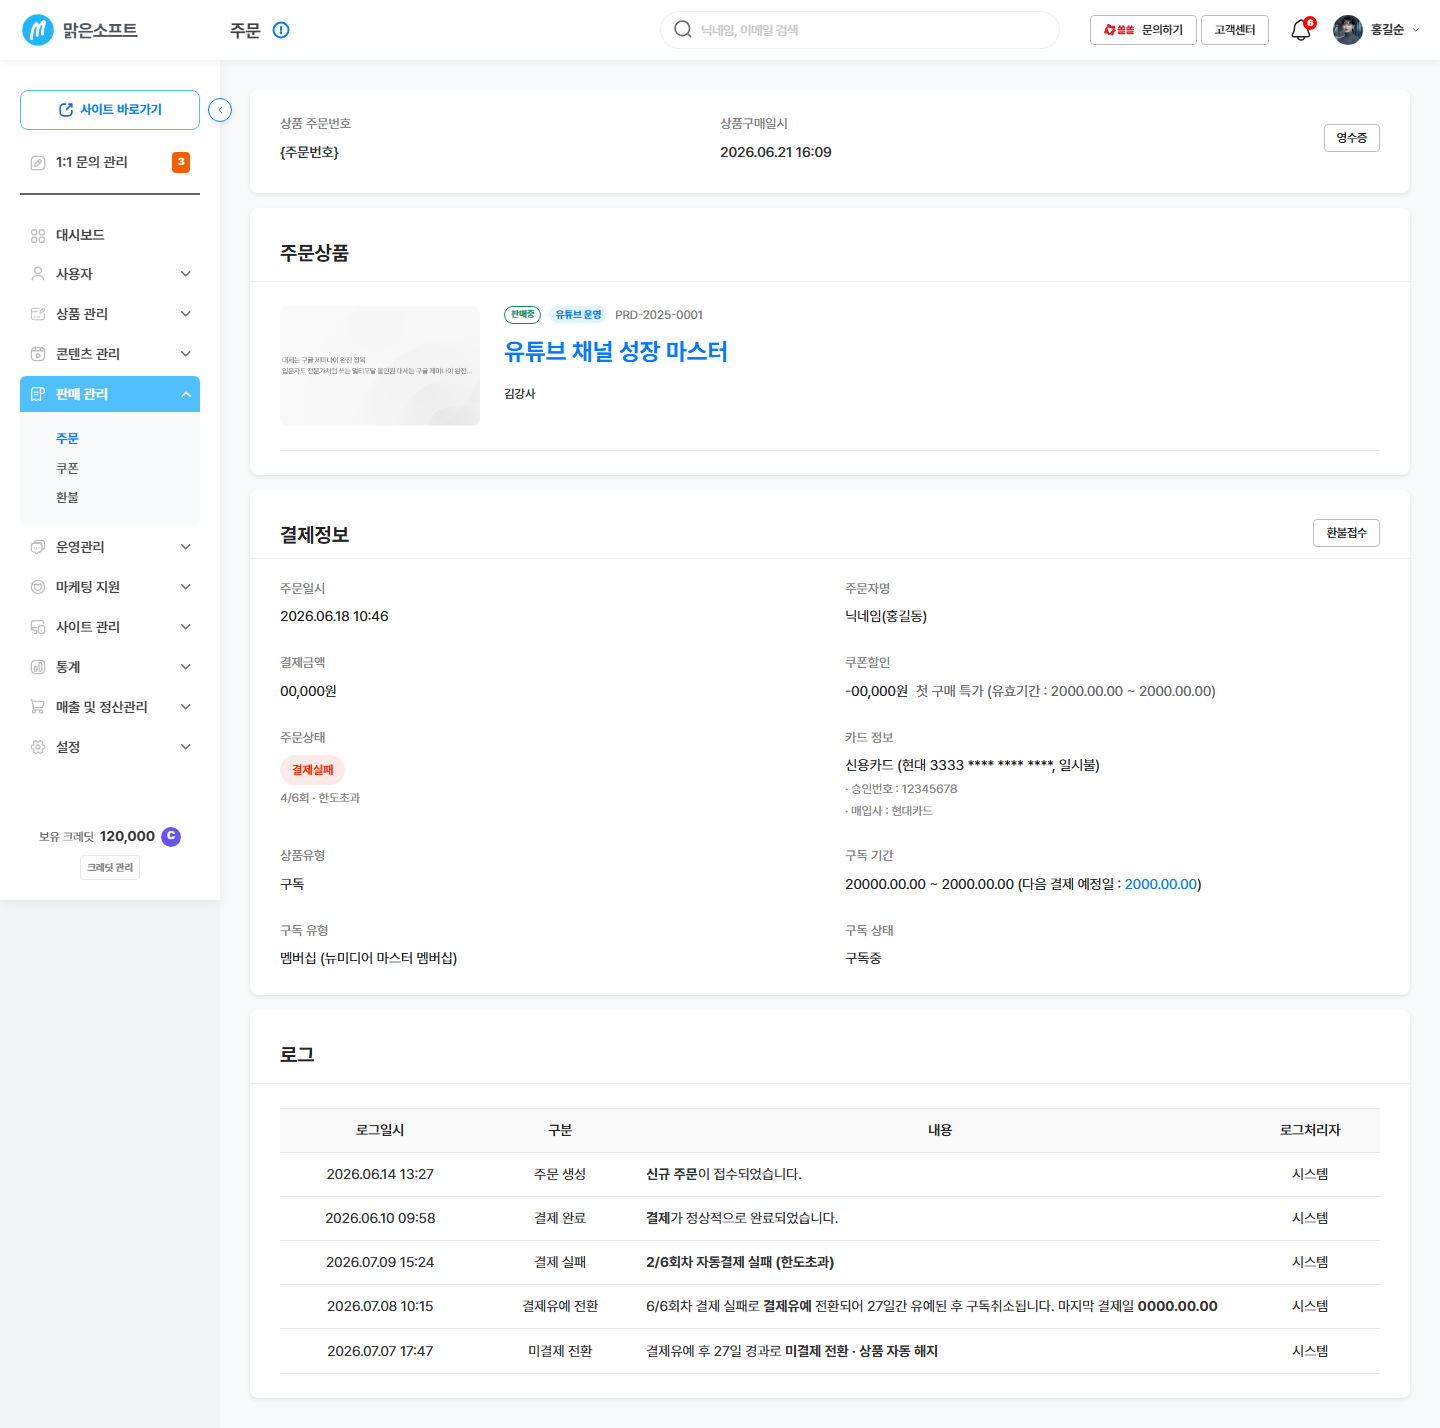This screenshot has width=1440, height=1428.
Task: Click the 사이트 바로가기 button
Action: [110, 110]
